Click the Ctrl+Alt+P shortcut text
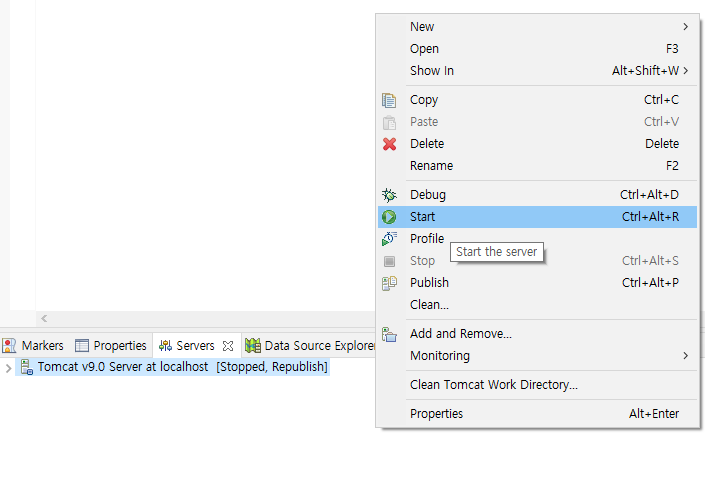Screen dimensions: 705x492 (650, 283)
